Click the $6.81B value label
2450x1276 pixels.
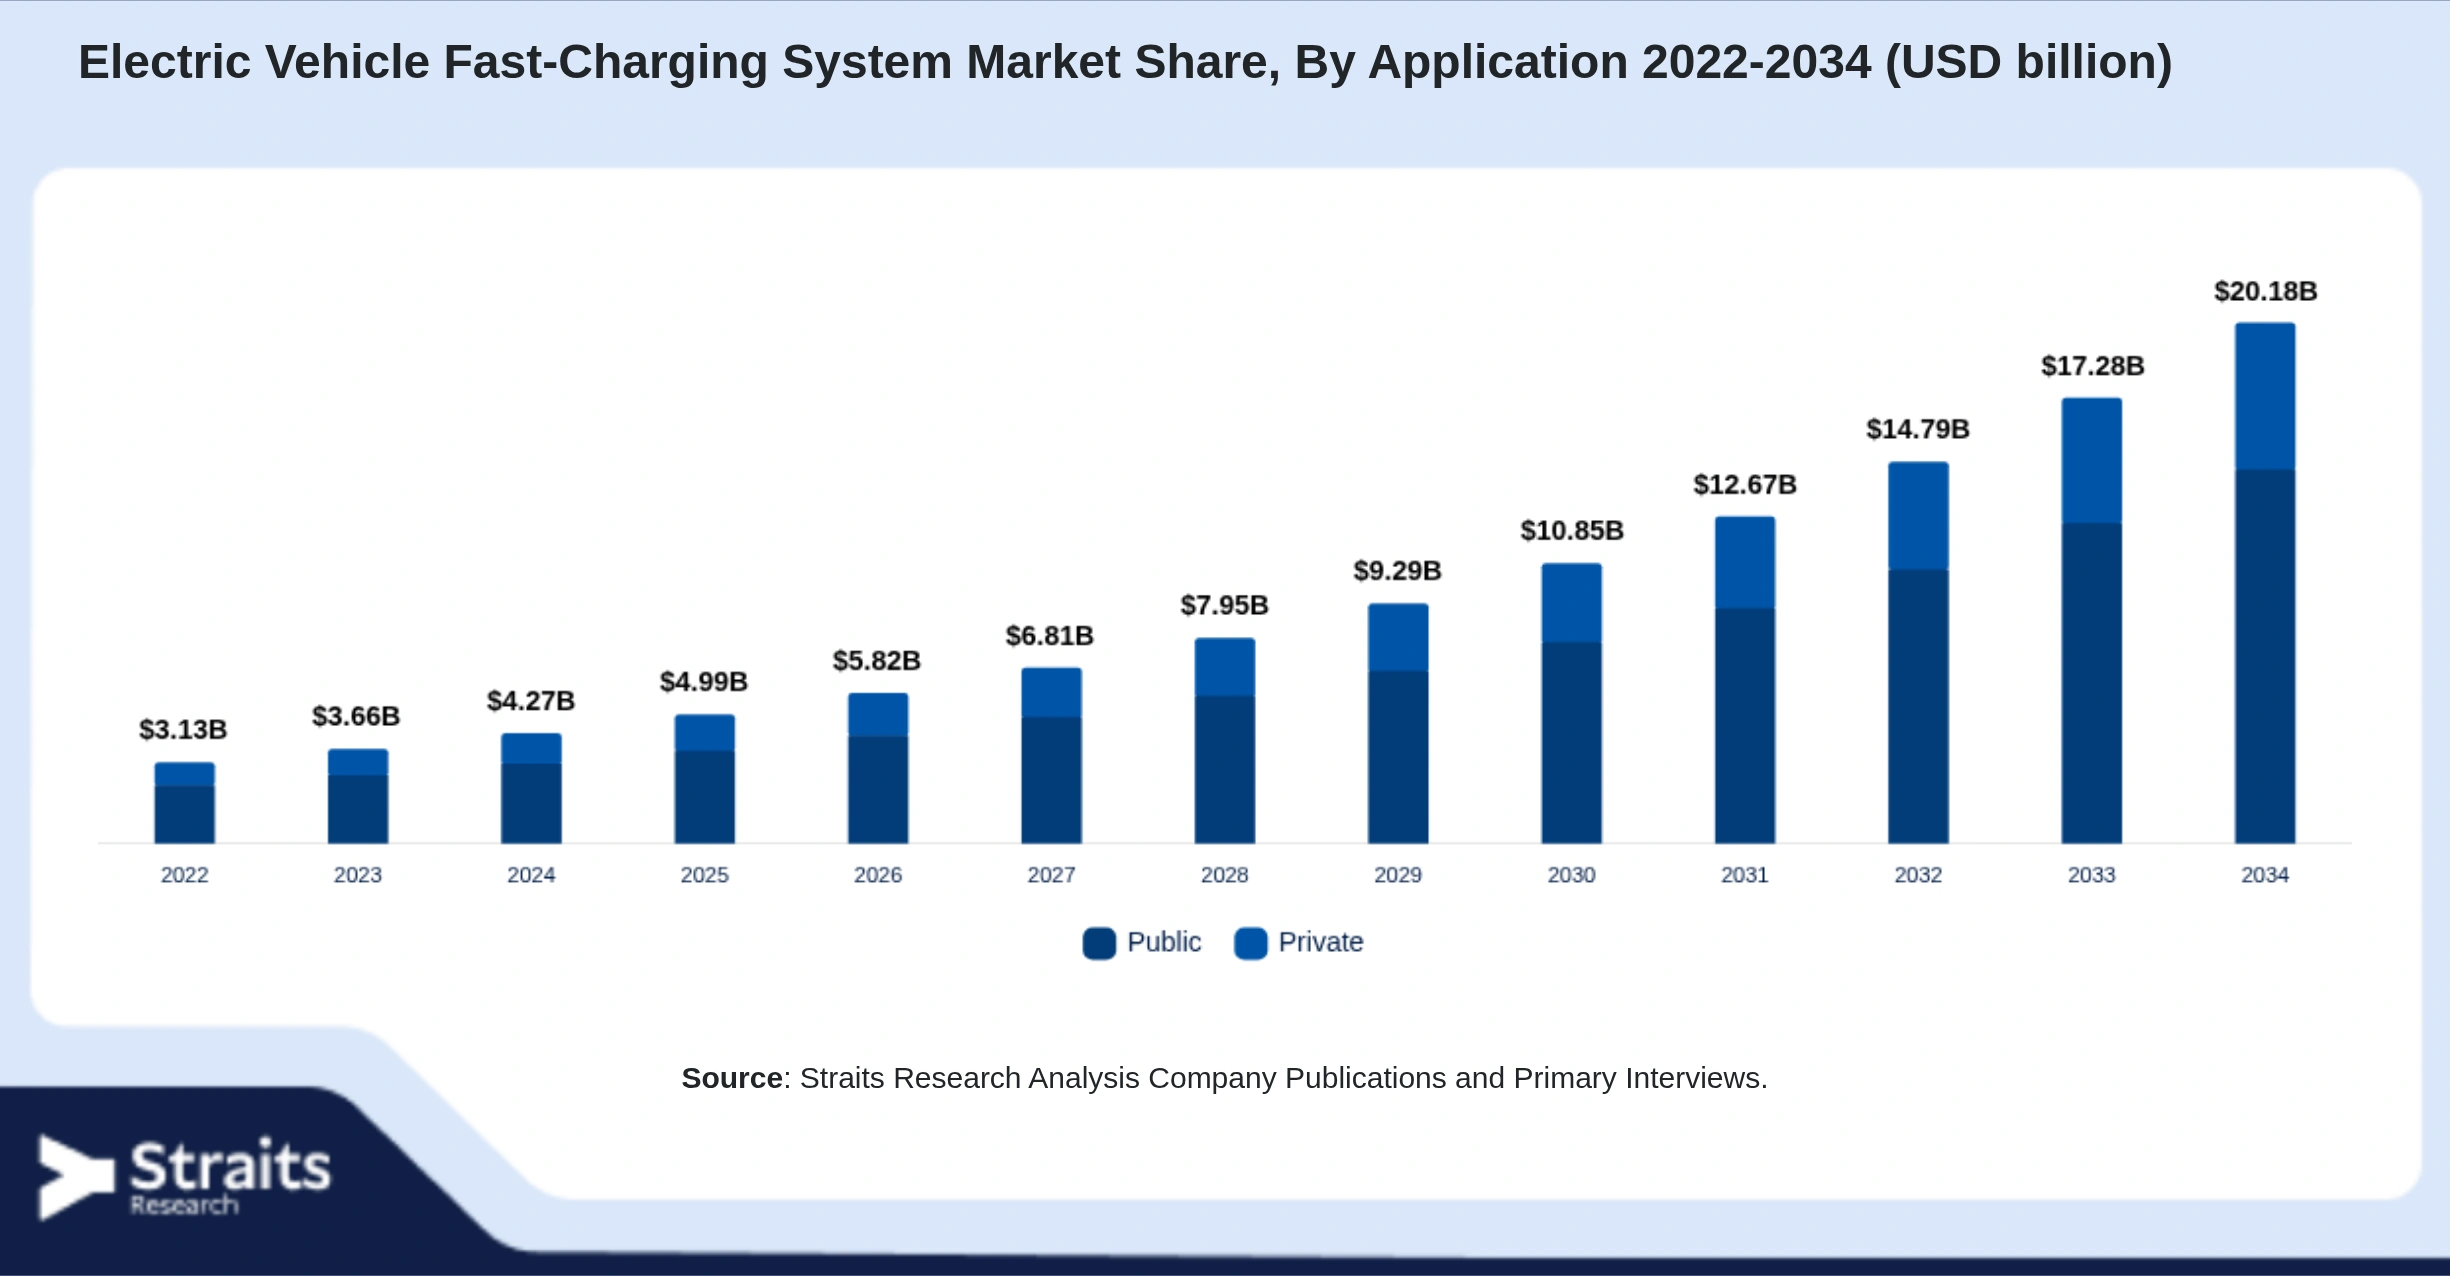pos(1050,636)
